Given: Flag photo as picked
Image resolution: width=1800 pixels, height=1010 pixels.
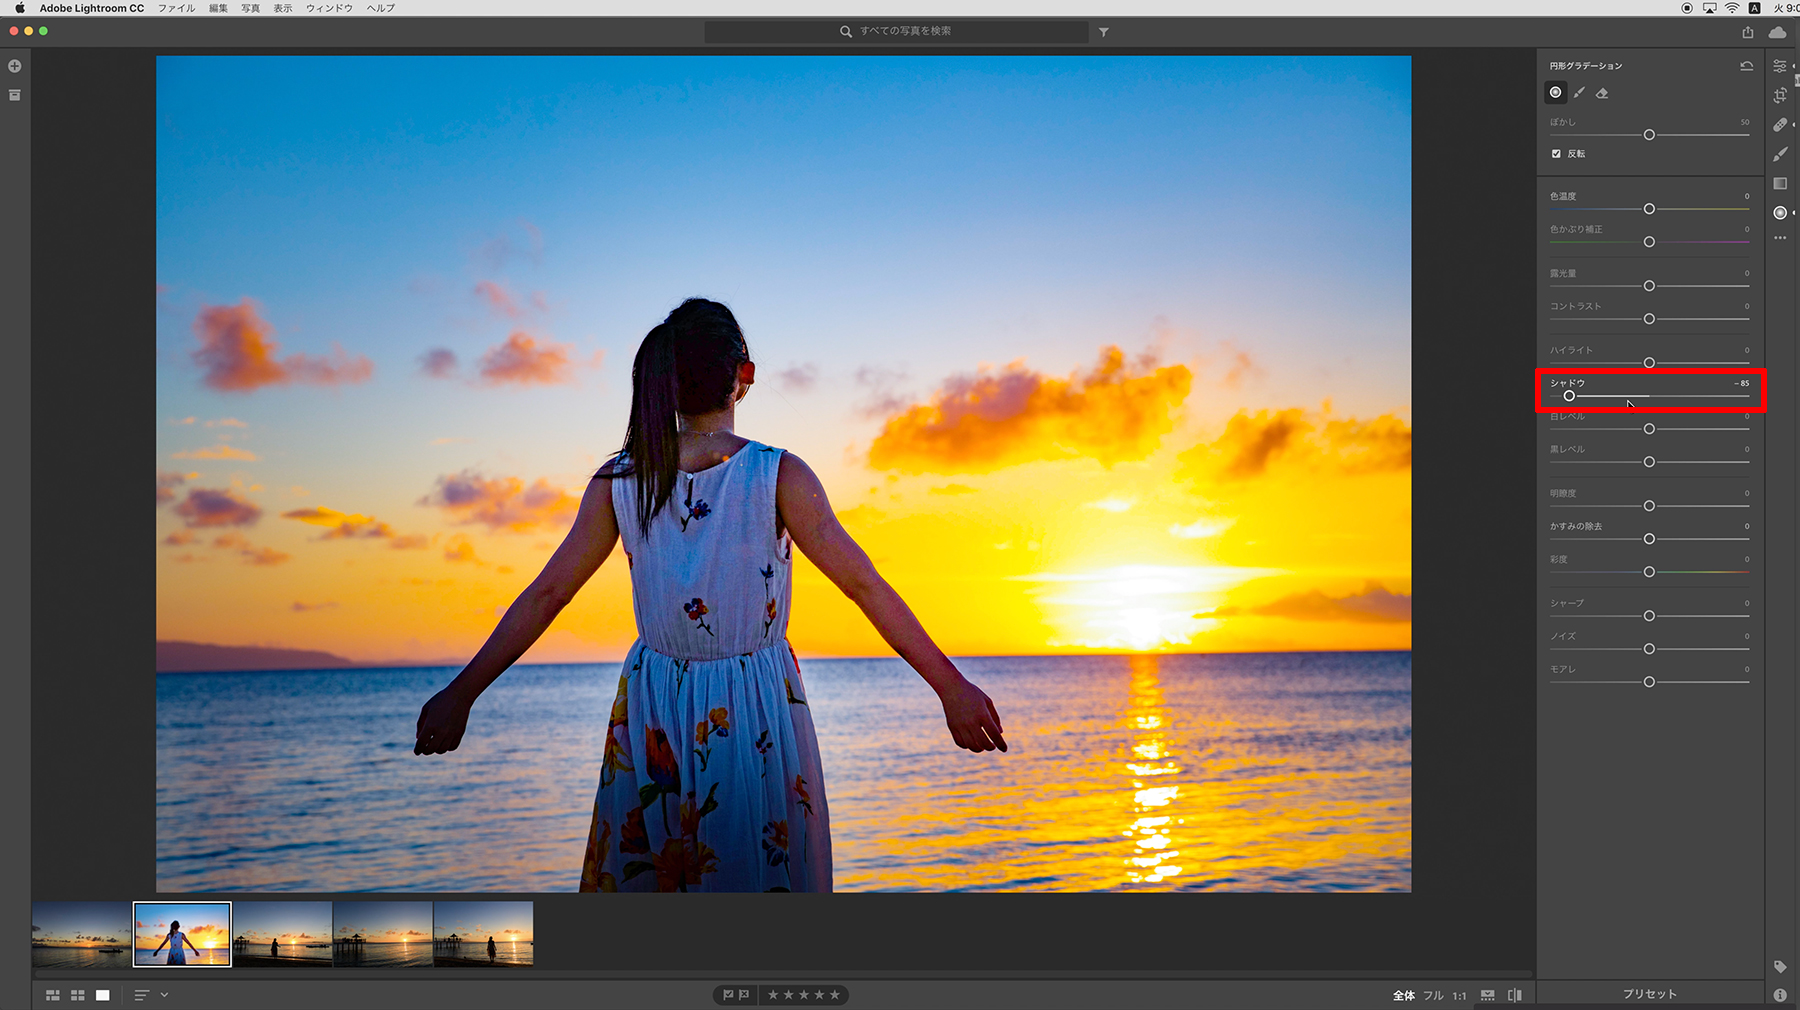Looking at the screenshot, I should 728,995.
